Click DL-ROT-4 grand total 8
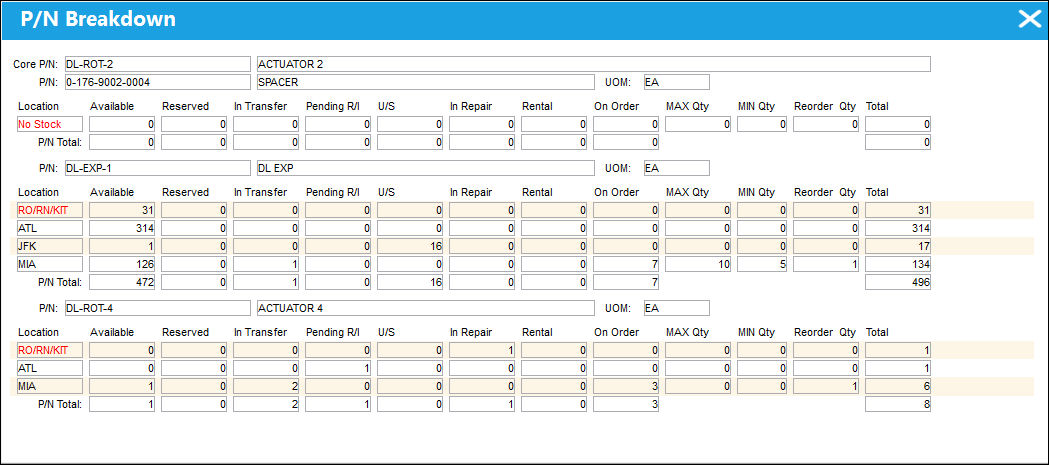Viewport: 1049px width, 465px height. tap(898, 404)
